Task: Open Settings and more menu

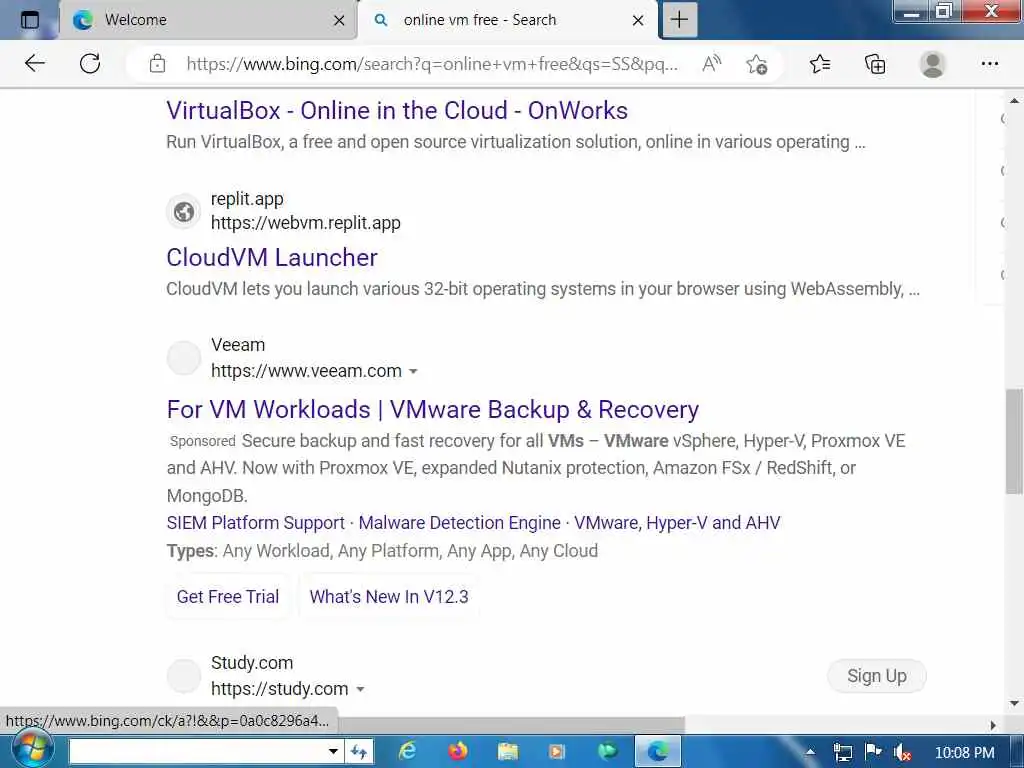Action: (989, 63)
